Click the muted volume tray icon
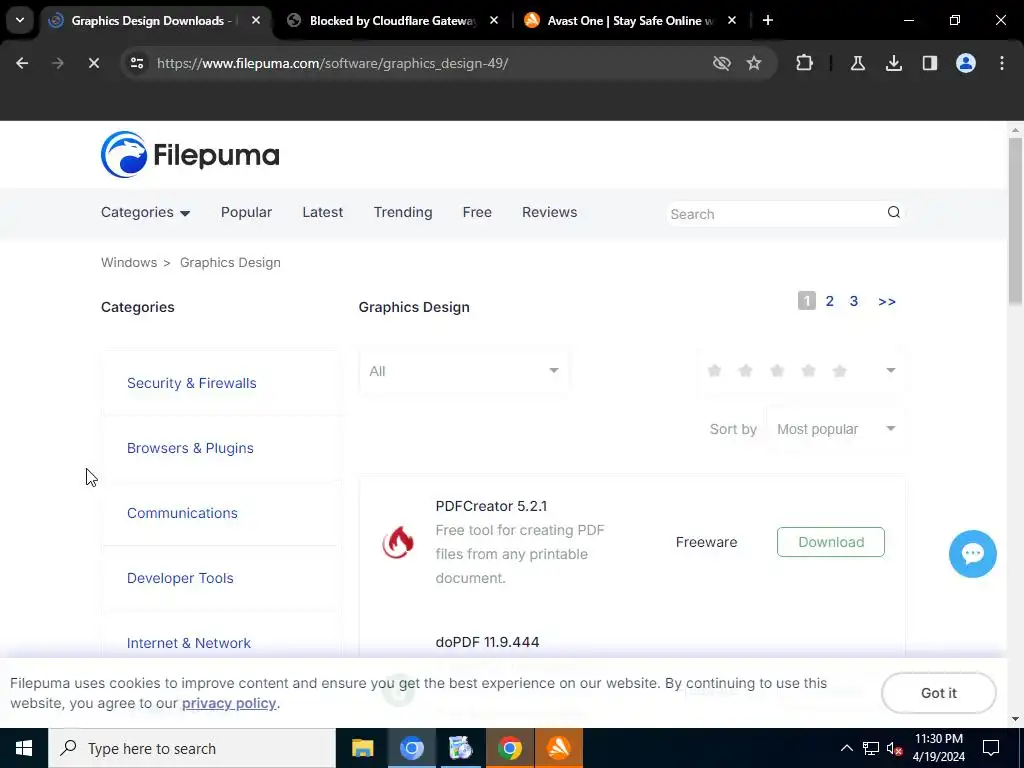1024x768 pixels. tap(894, 748)
